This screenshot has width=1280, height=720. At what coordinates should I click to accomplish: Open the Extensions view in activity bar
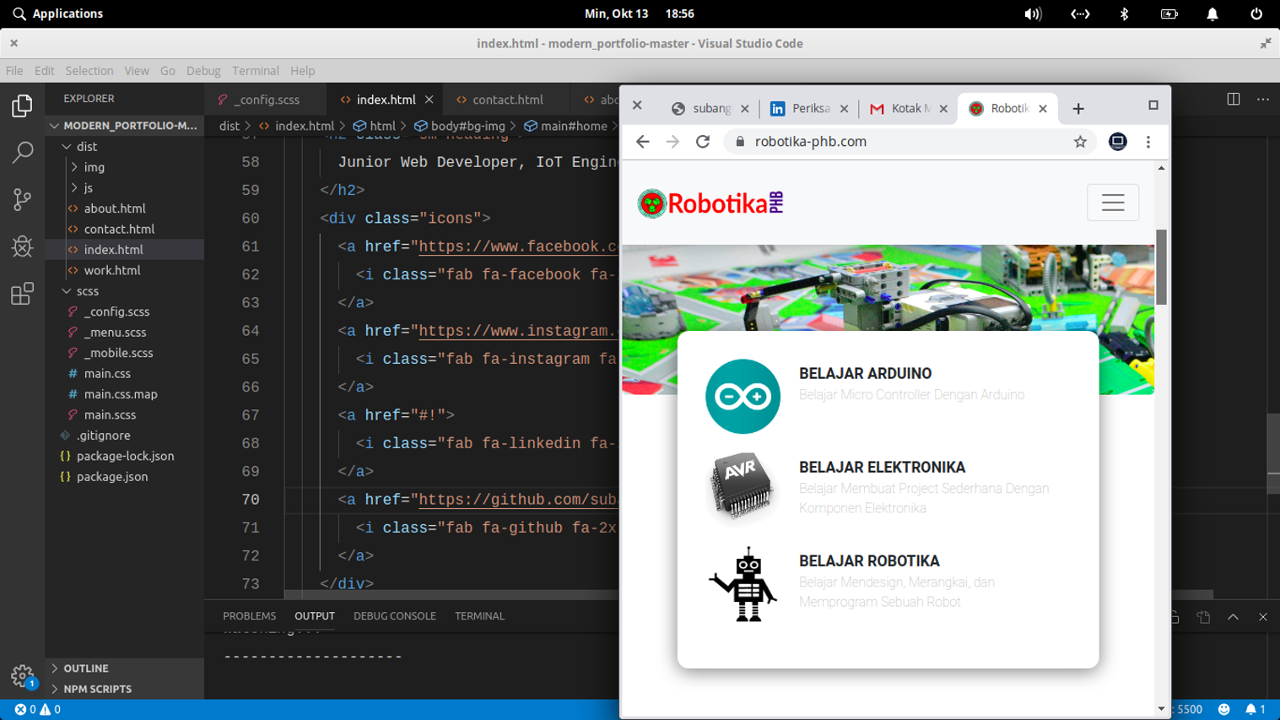pyautogui.click(x=22, y=294)
